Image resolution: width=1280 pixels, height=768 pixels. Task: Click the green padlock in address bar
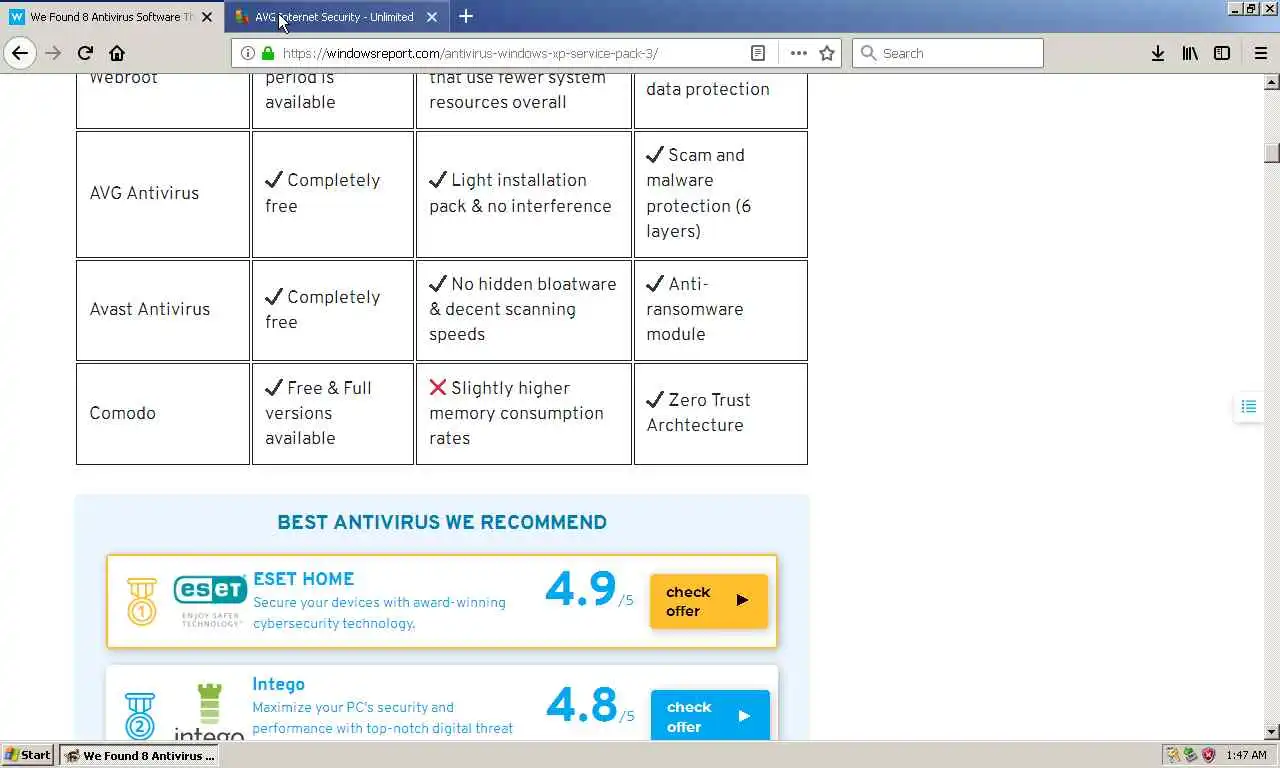(x=267, y=53)
